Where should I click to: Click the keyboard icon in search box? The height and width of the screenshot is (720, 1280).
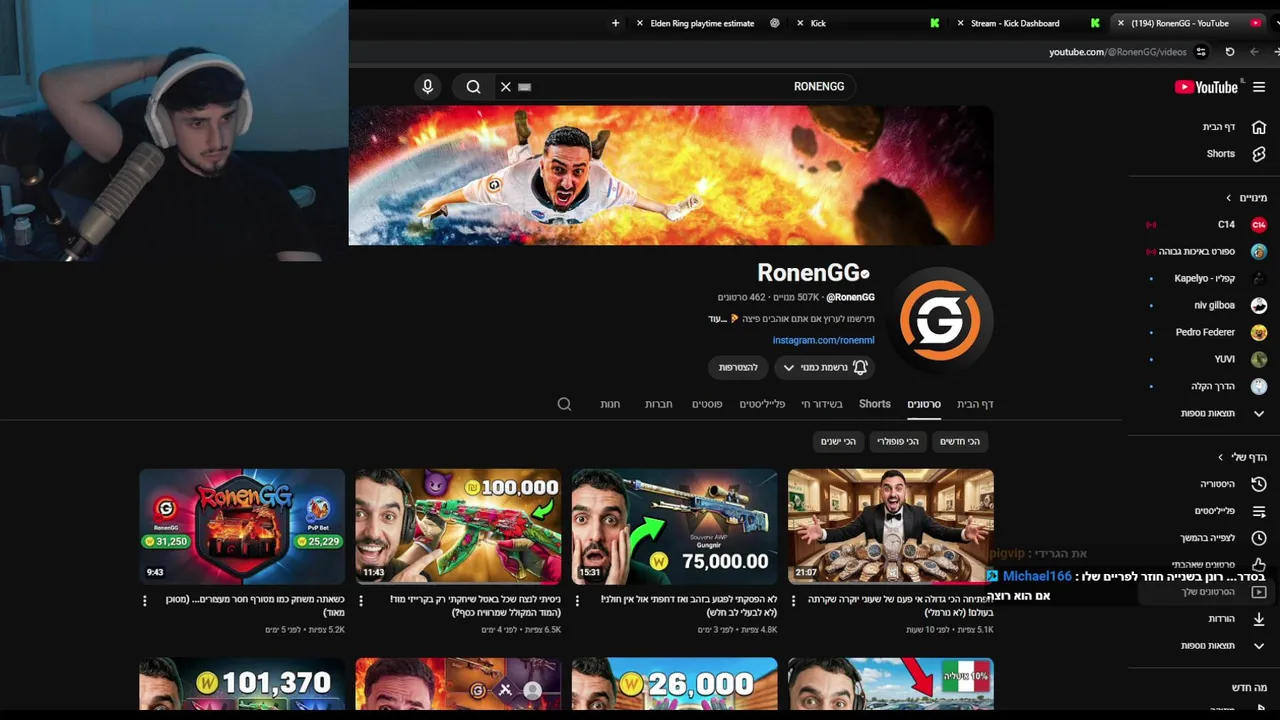(x=524, y=87)
